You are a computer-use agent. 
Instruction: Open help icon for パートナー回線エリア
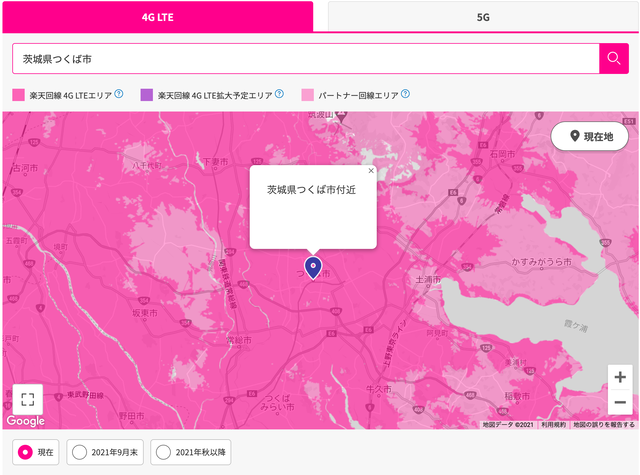click(x=405, y=94)
